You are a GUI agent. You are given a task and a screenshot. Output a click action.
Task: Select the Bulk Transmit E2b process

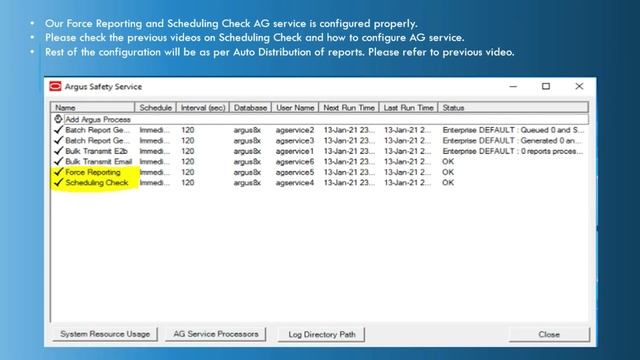pyautogui.click(x=320, y=151)
